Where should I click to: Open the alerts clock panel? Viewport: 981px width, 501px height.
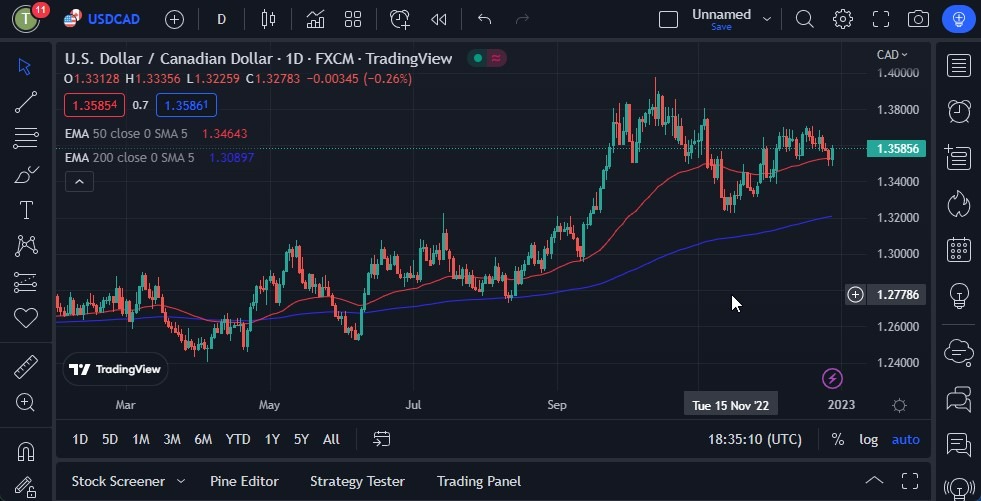[x=958, y=111]
